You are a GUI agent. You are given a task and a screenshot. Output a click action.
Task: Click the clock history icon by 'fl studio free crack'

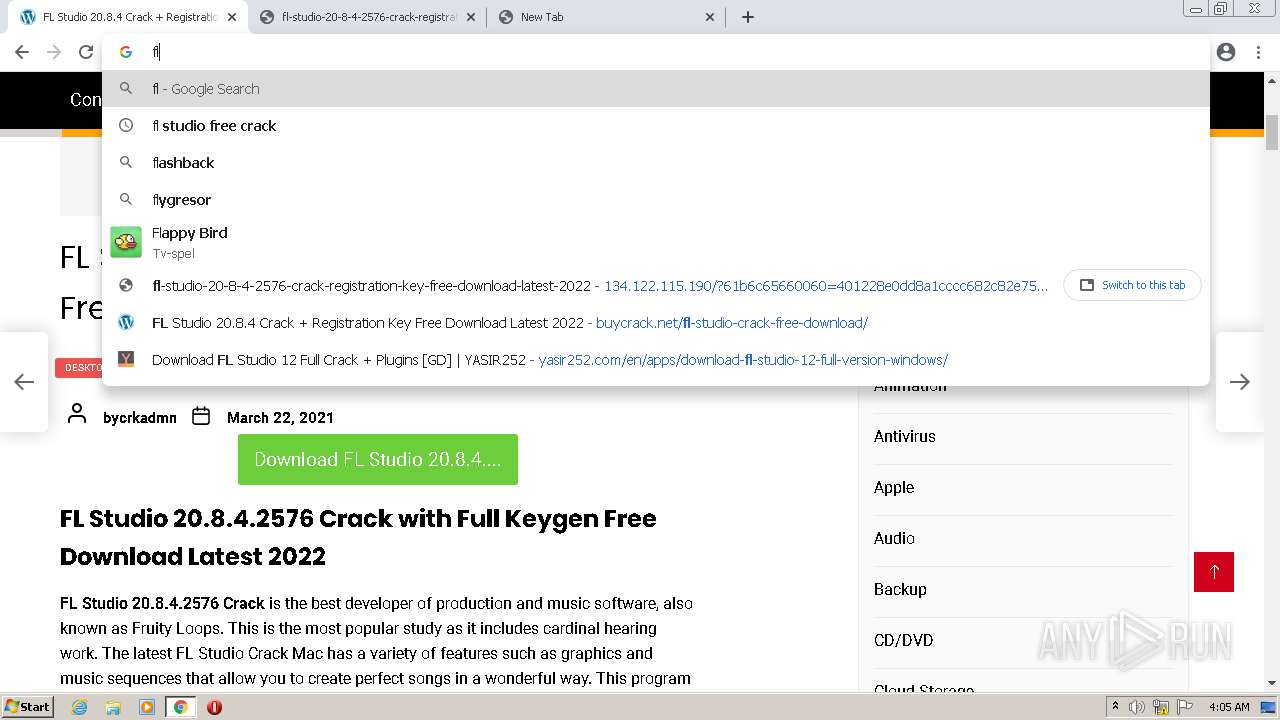[126, 125]
